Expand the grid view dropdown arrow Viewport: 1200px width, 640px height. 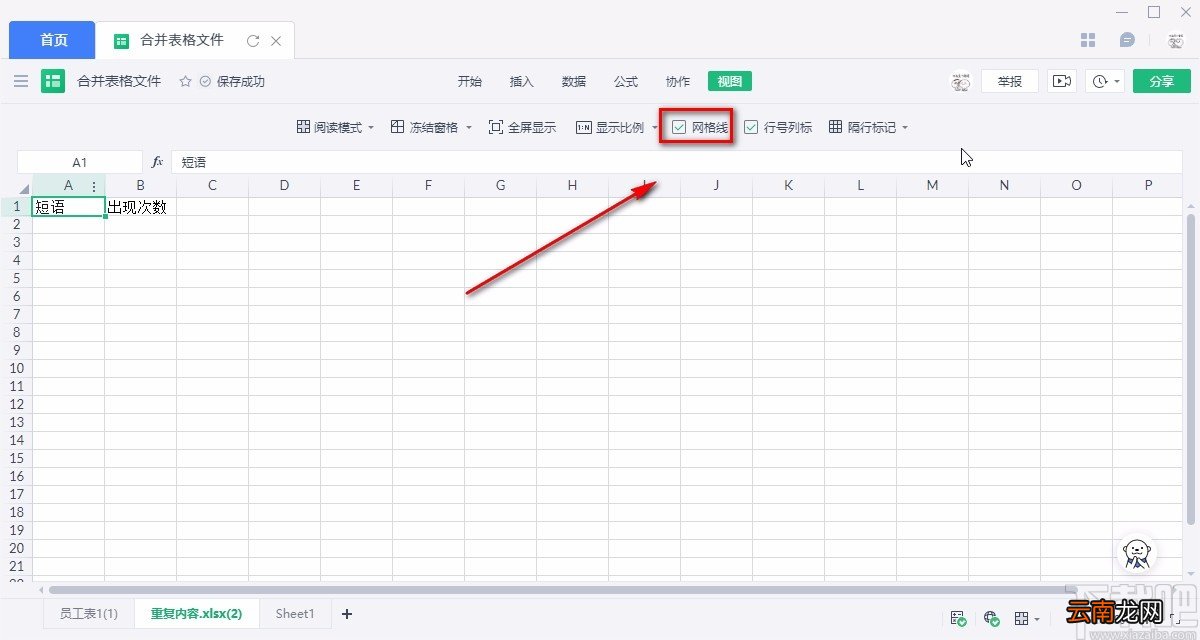point(1037,619)
